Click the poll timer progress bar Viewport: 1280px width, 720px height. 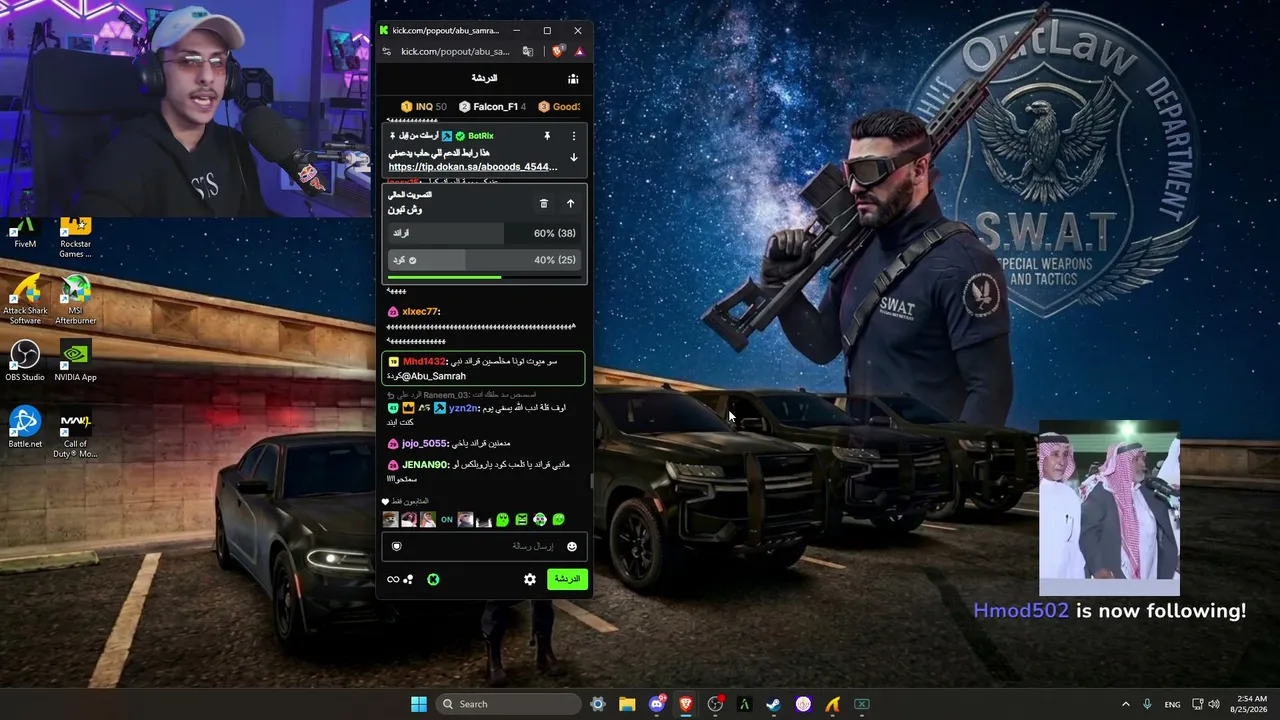coord(484,277)
